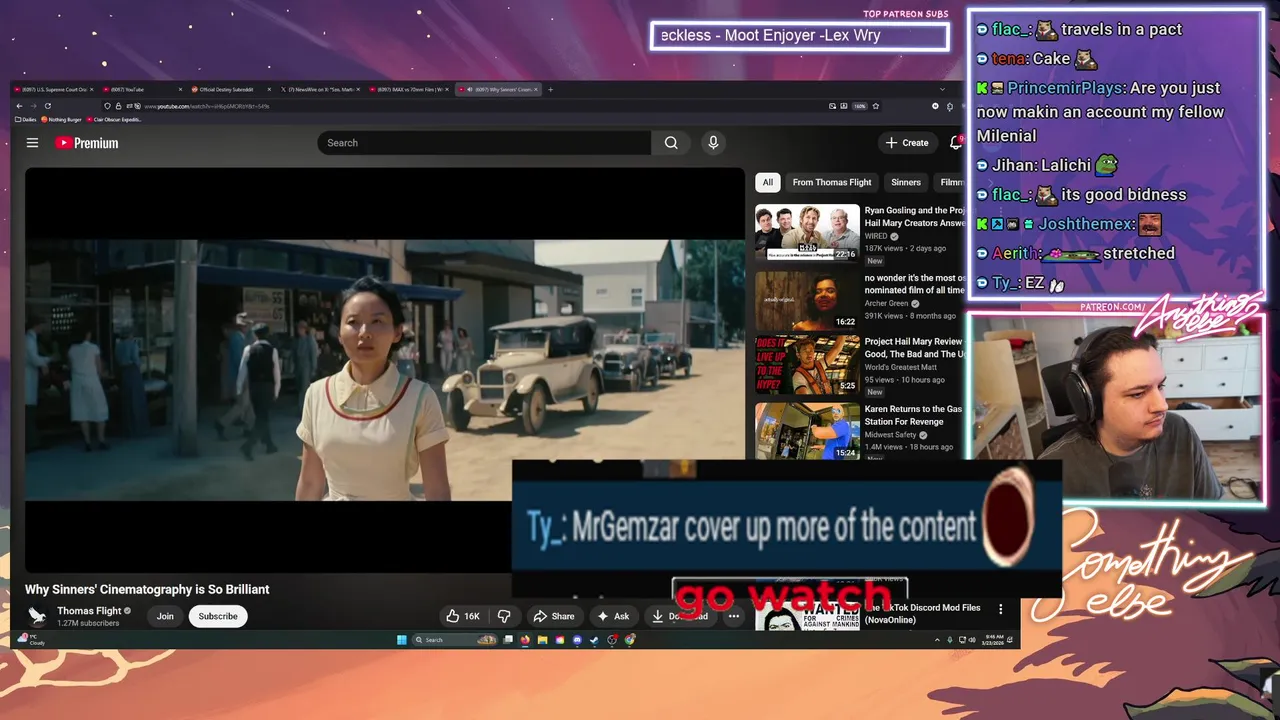
Task: Click PrincemirPlays chat message
Action: (1100, 112)
